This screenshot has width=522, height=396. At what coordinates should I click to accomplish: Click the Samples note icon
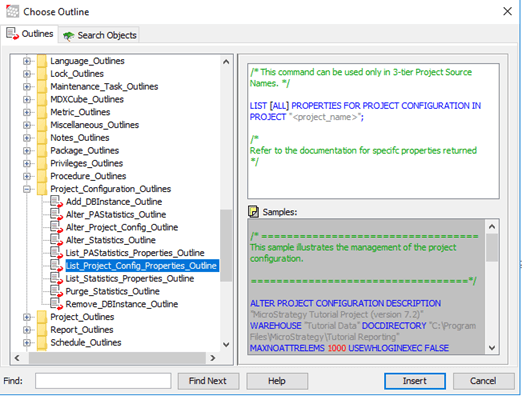click(x=253, y=212)
